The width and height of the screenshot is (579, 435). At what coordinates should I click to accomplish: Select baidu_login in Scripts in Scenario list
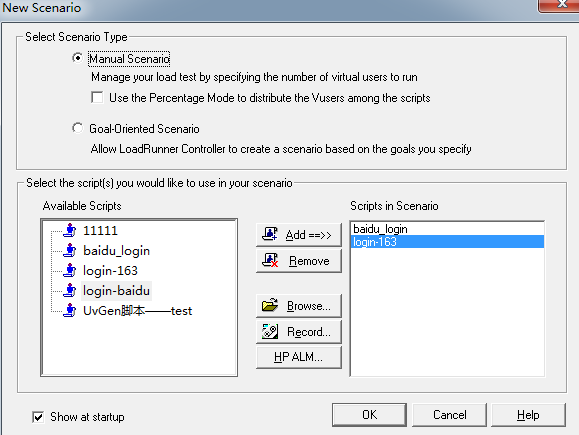(447, 229)
